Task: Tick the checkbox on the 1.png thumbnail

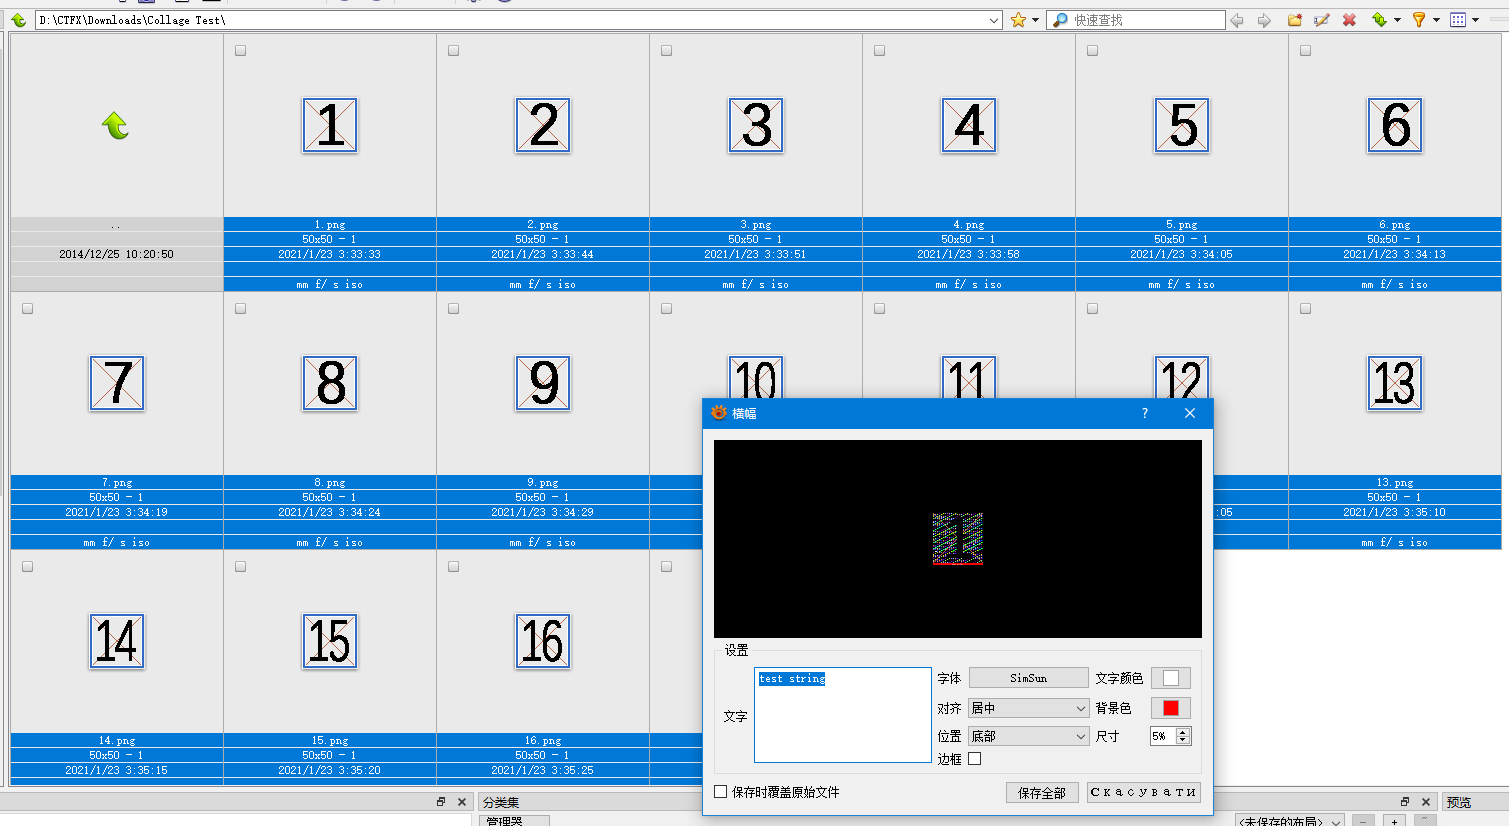Action: coord(240,51)
